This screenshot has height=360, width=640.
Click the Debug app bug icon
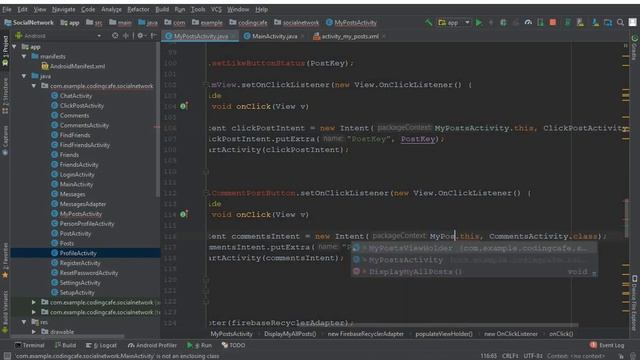point(503,22)
